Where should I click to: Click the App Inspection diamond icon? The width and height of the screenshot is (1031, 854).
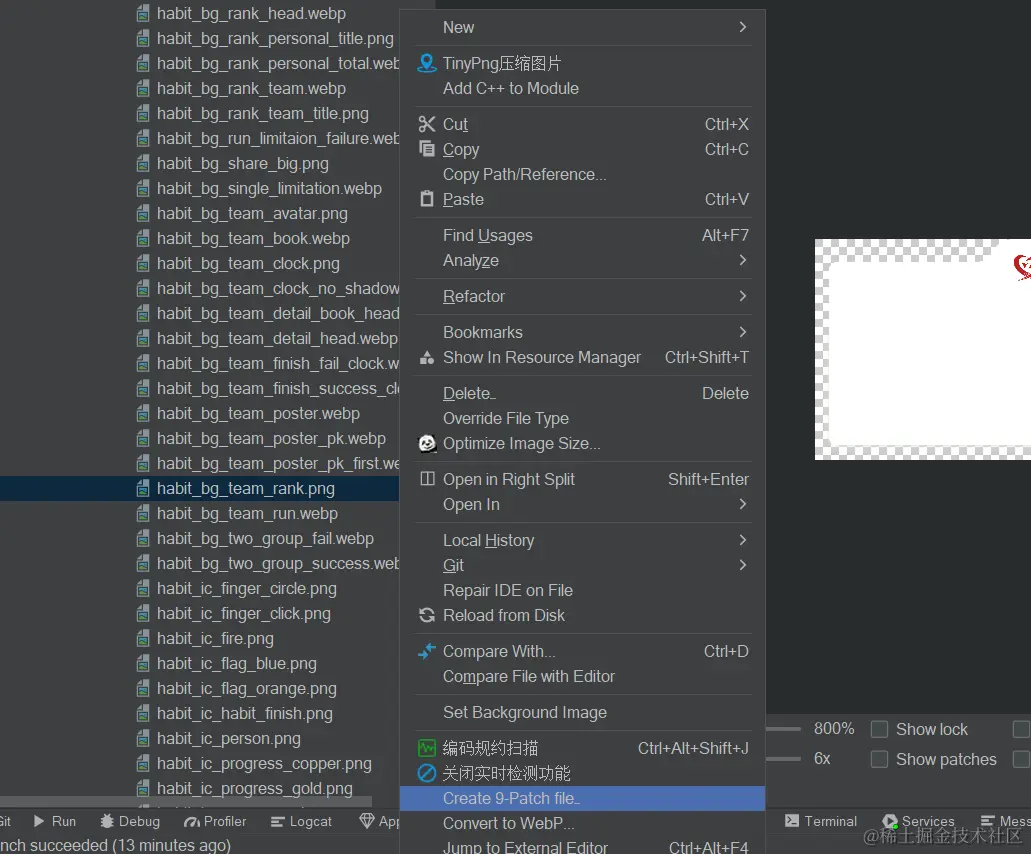(367, 820)
